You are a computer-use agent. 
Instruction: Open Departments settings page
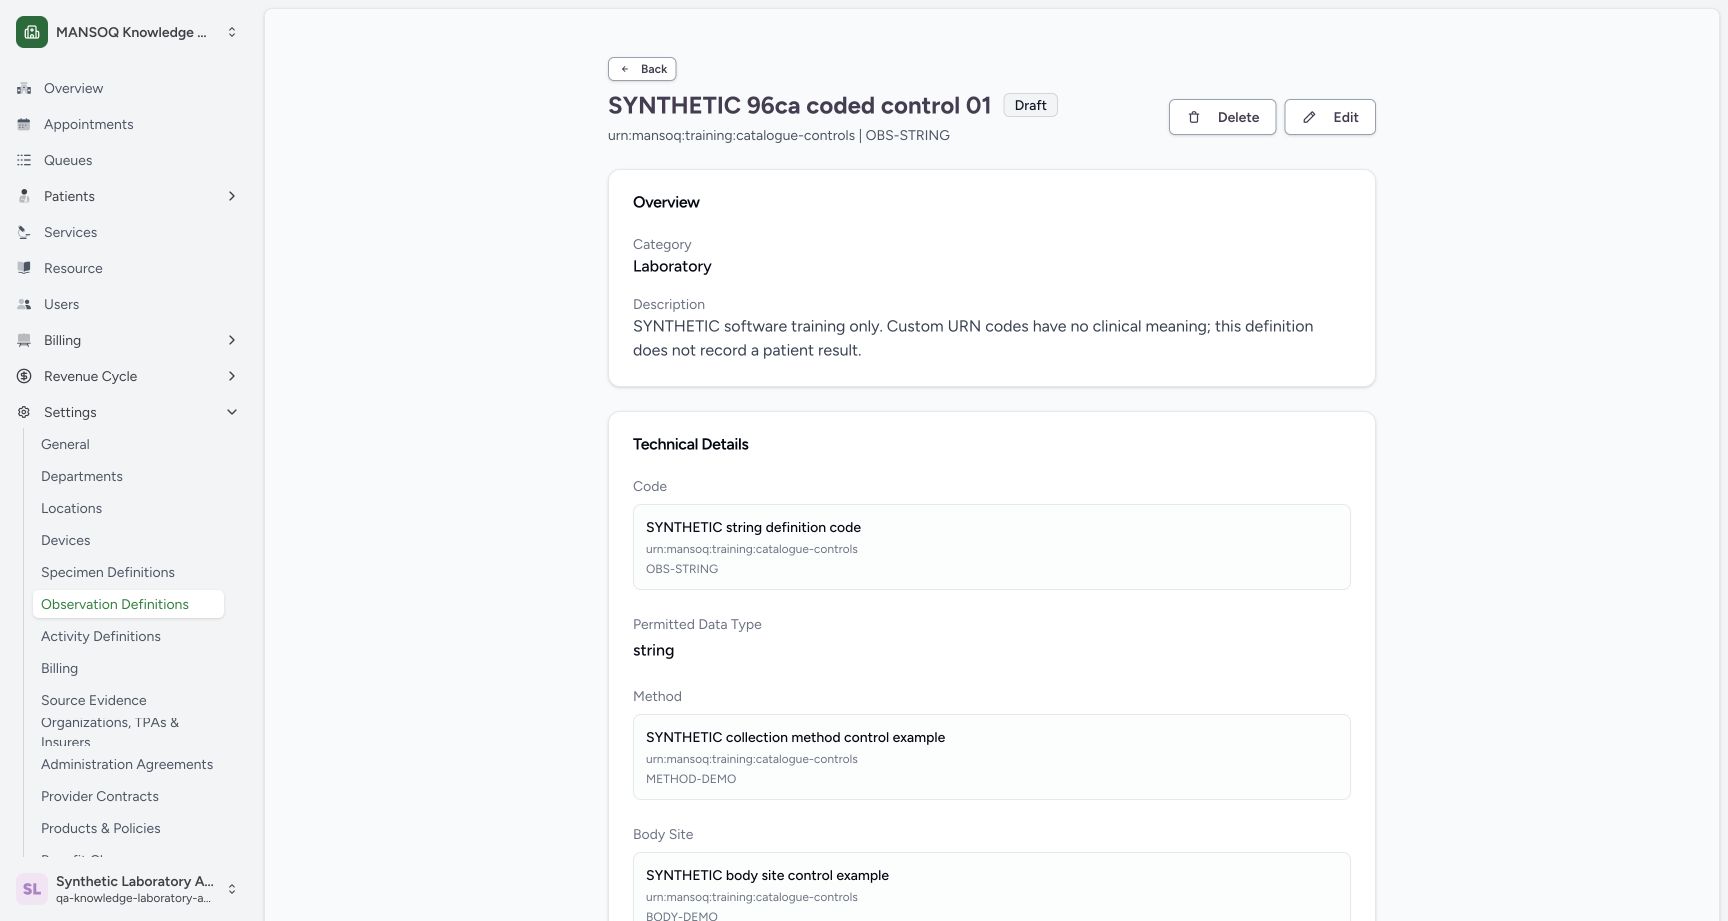(x=128, y=476)
